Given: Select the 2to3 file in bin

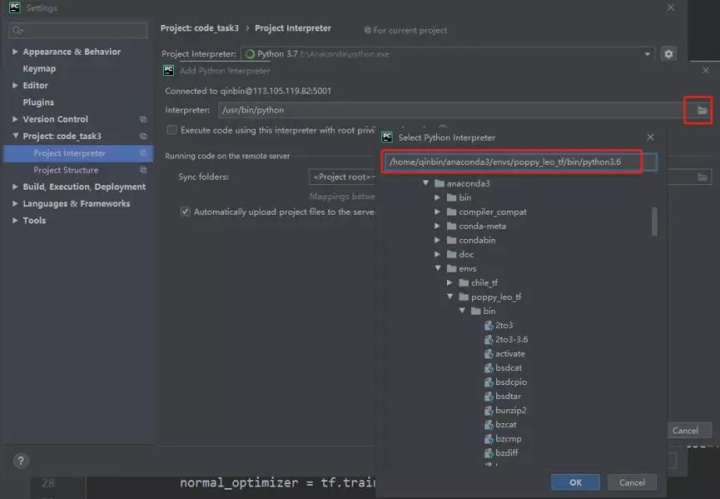Looking at the screenshot, I should coord(498,325).
